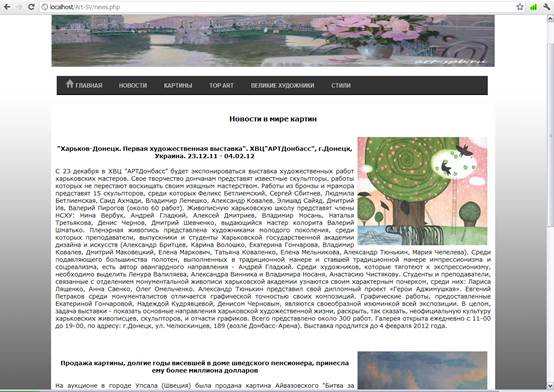
Task: Click the browser forward arrow
Action: tap(19, 7)
